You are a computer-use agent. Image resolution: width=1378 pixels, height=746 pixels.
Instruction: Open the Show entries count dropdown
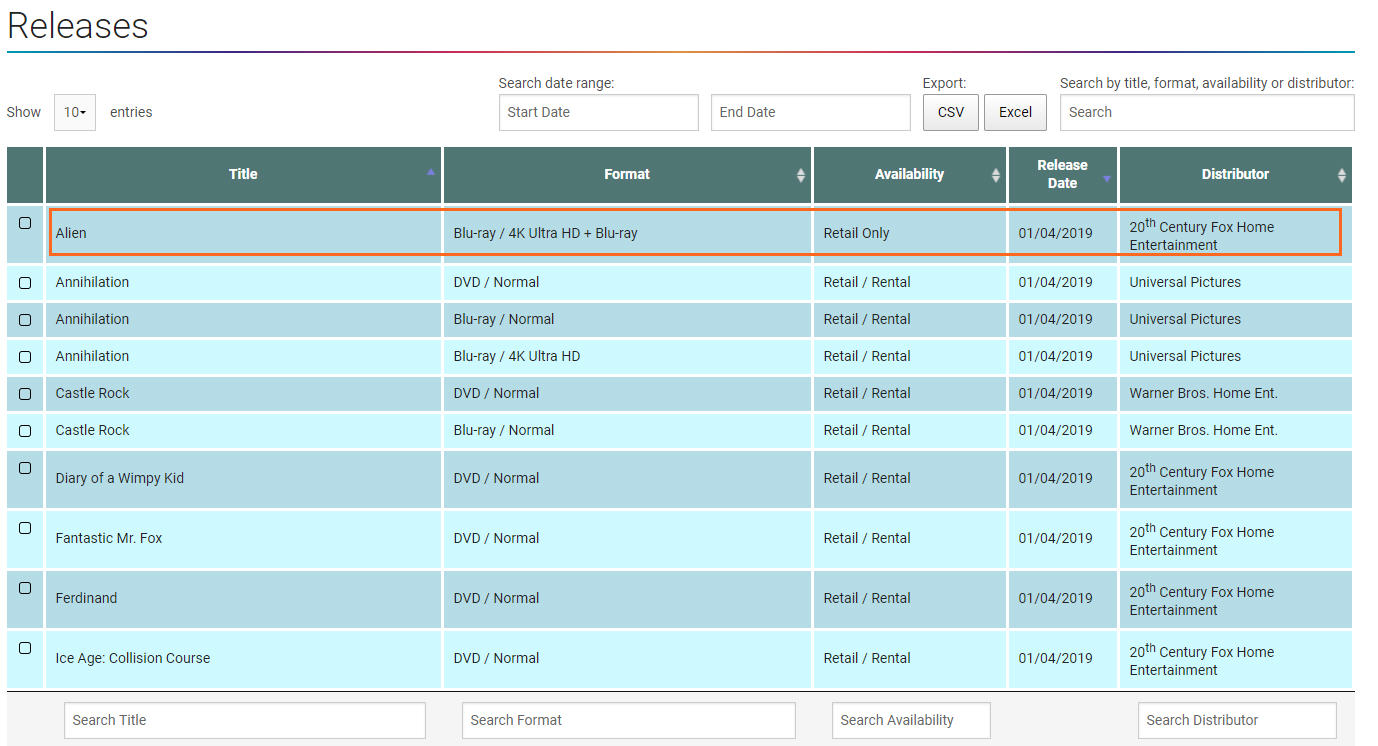coord(75,112)
